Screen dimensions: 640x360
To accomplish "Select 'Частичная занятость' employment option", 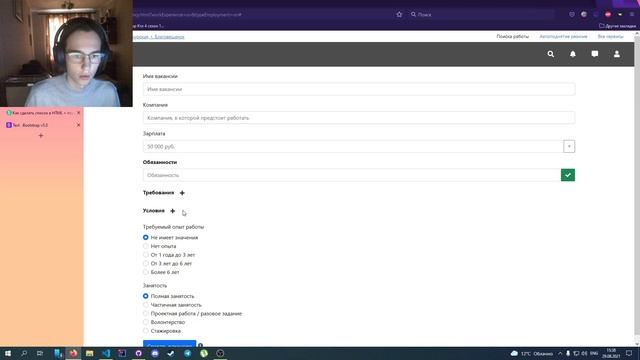I will (x=146, y=305).
